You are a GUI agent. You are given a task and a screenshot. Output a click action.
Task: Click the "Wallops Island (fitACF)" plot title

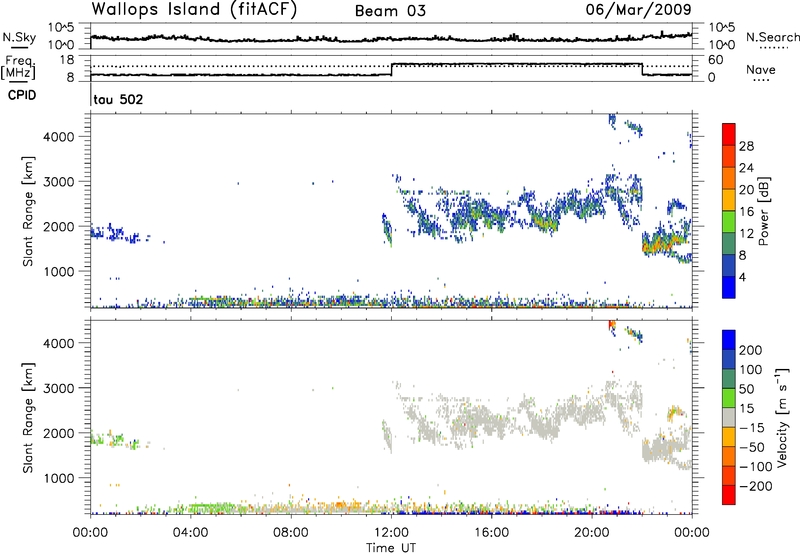click(194, 9)
